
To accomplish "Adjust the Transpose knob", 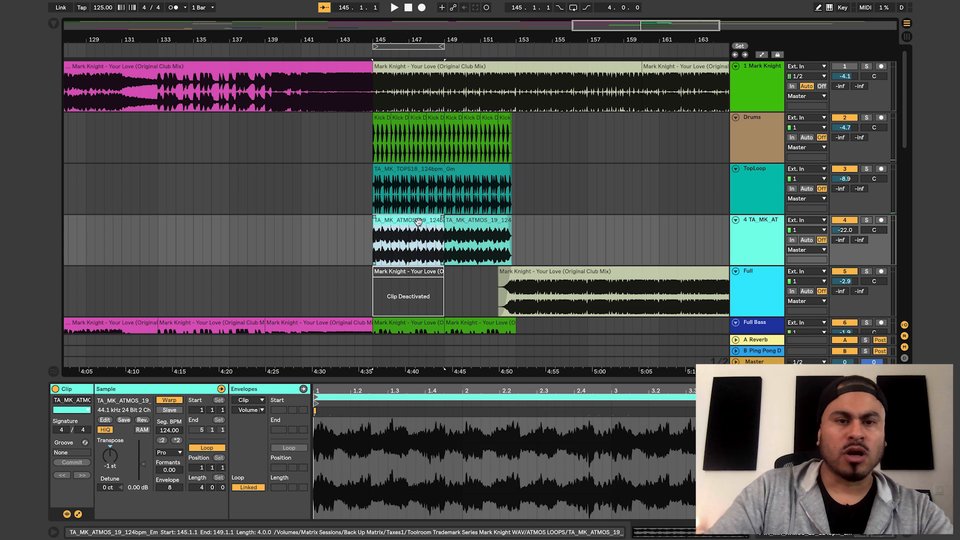I will 110,456.
